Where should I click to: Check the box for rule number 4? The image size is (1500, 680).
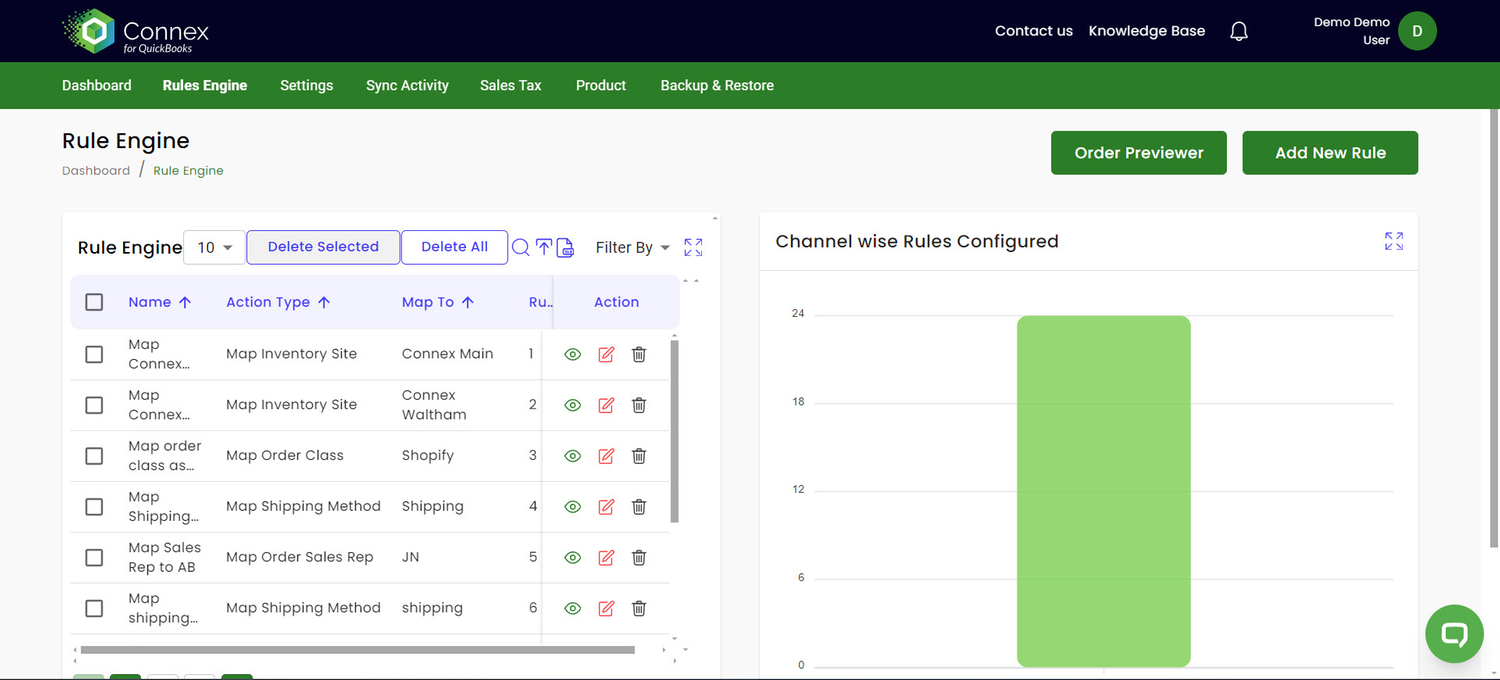(x=94, y=507)
